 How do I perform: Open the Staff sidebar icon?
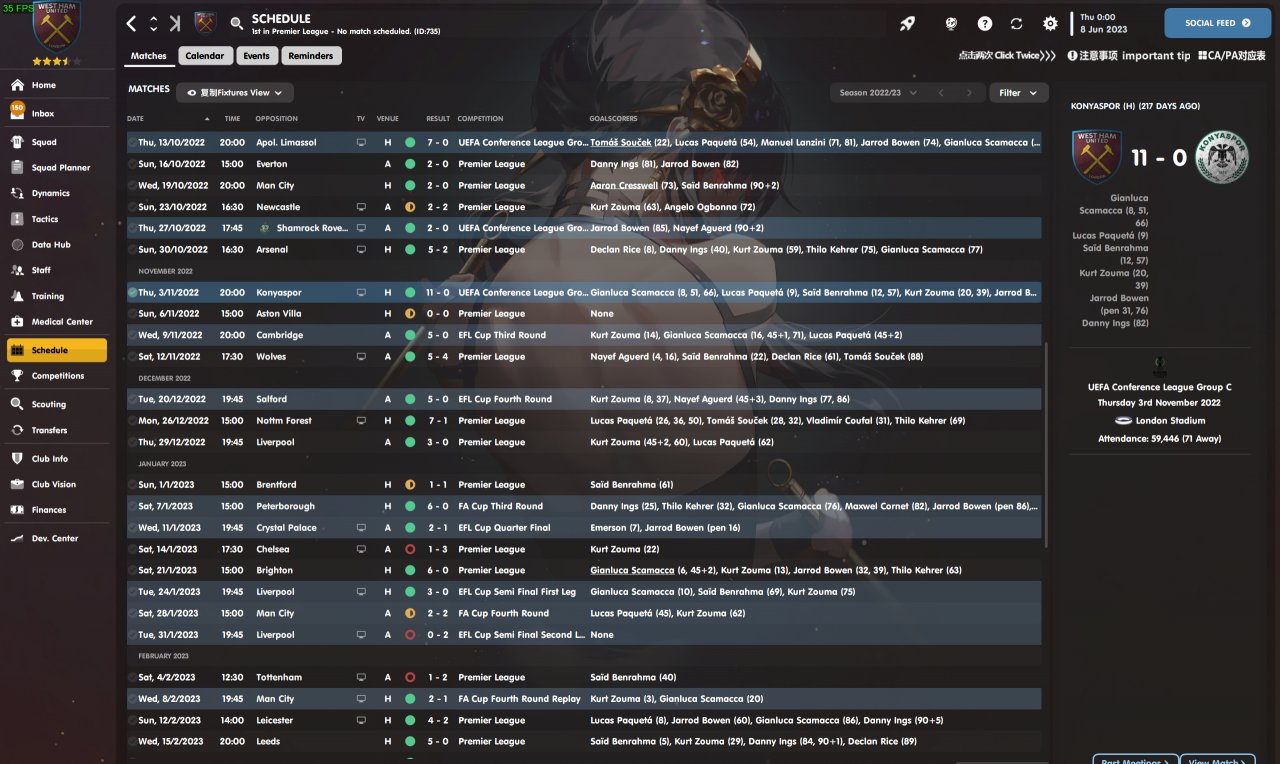coord(17,270)
